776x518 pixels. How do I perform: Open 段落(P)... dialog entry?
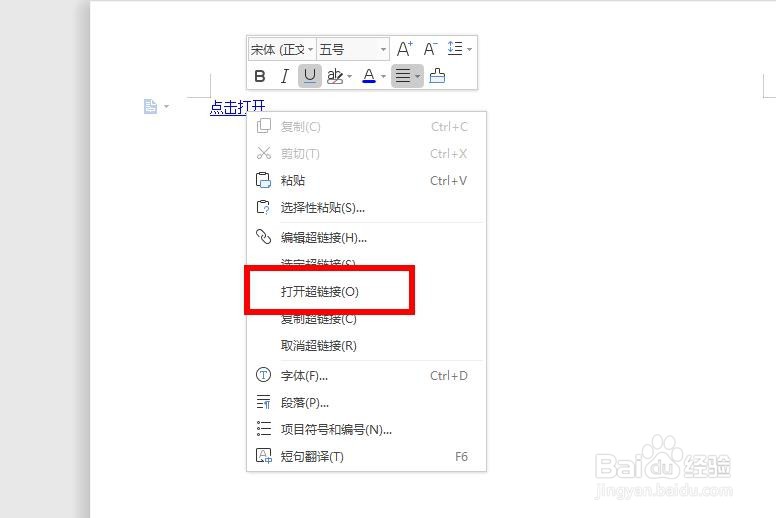click(366, 403)
